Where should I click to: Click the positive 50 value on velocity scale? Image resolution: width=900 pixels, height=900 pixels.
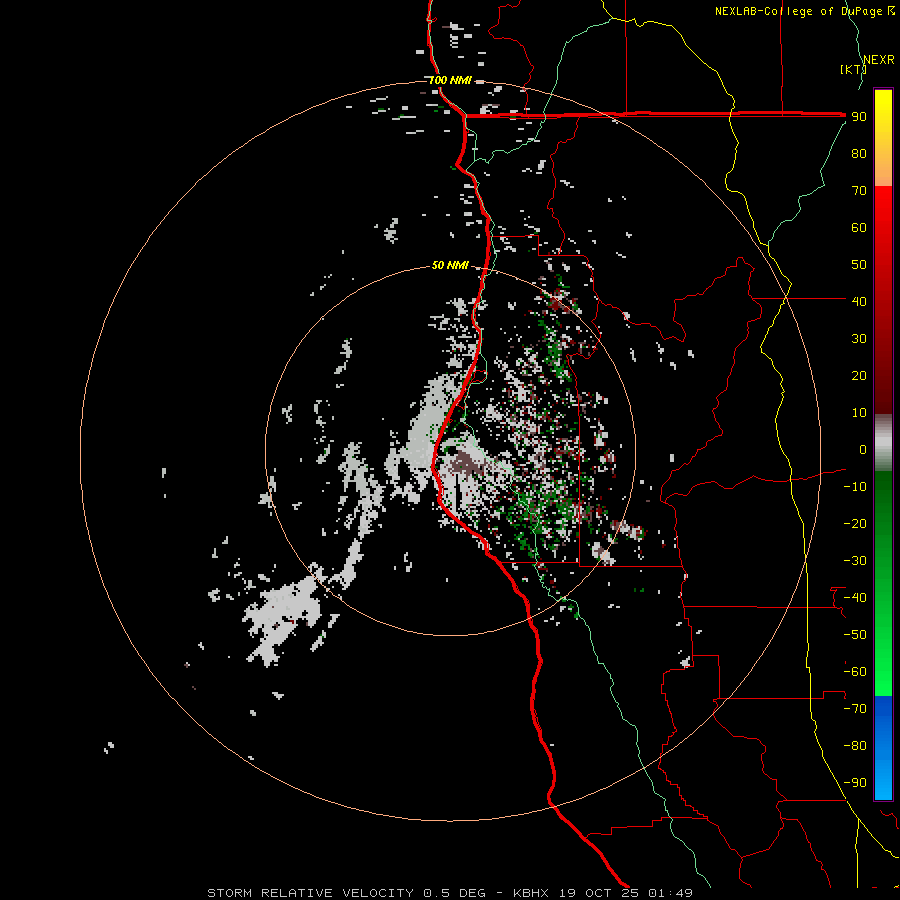click(x=859, y=265)
